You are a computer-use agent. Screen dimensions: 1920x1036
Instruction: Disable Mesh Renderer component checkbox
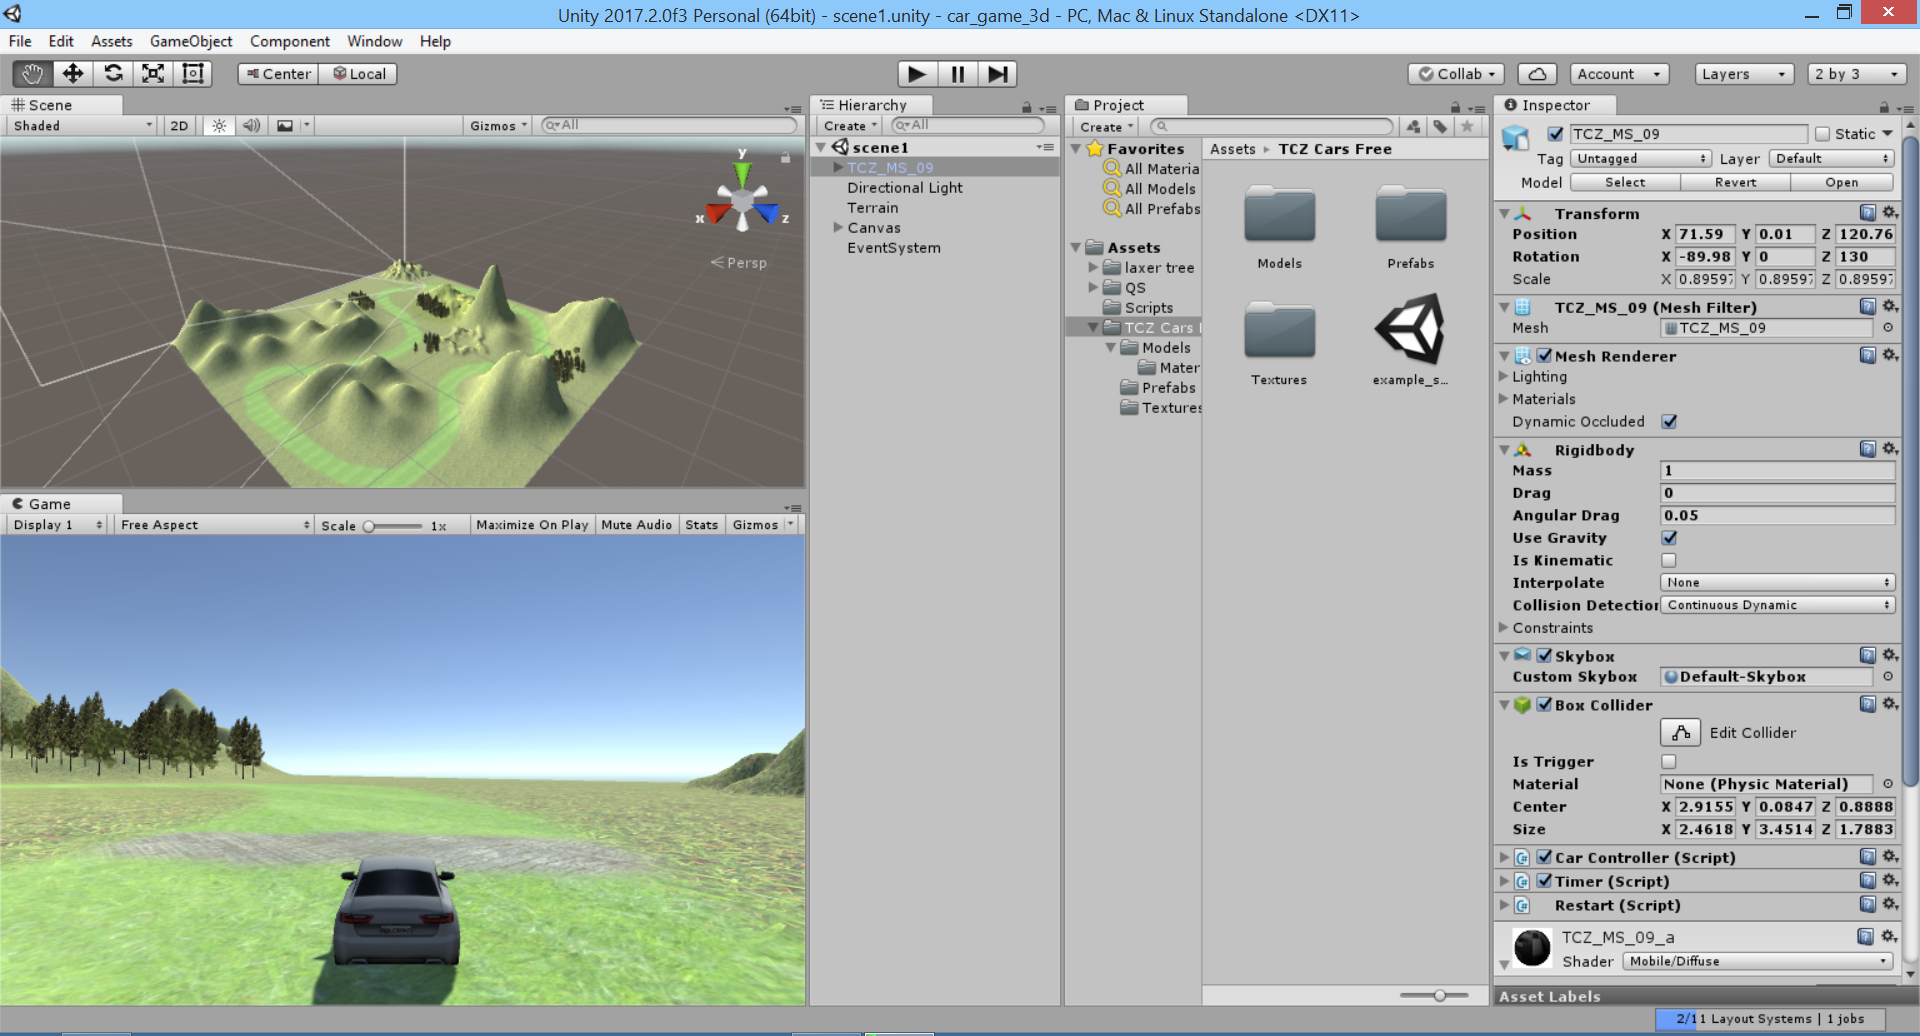pos(1544,356)
